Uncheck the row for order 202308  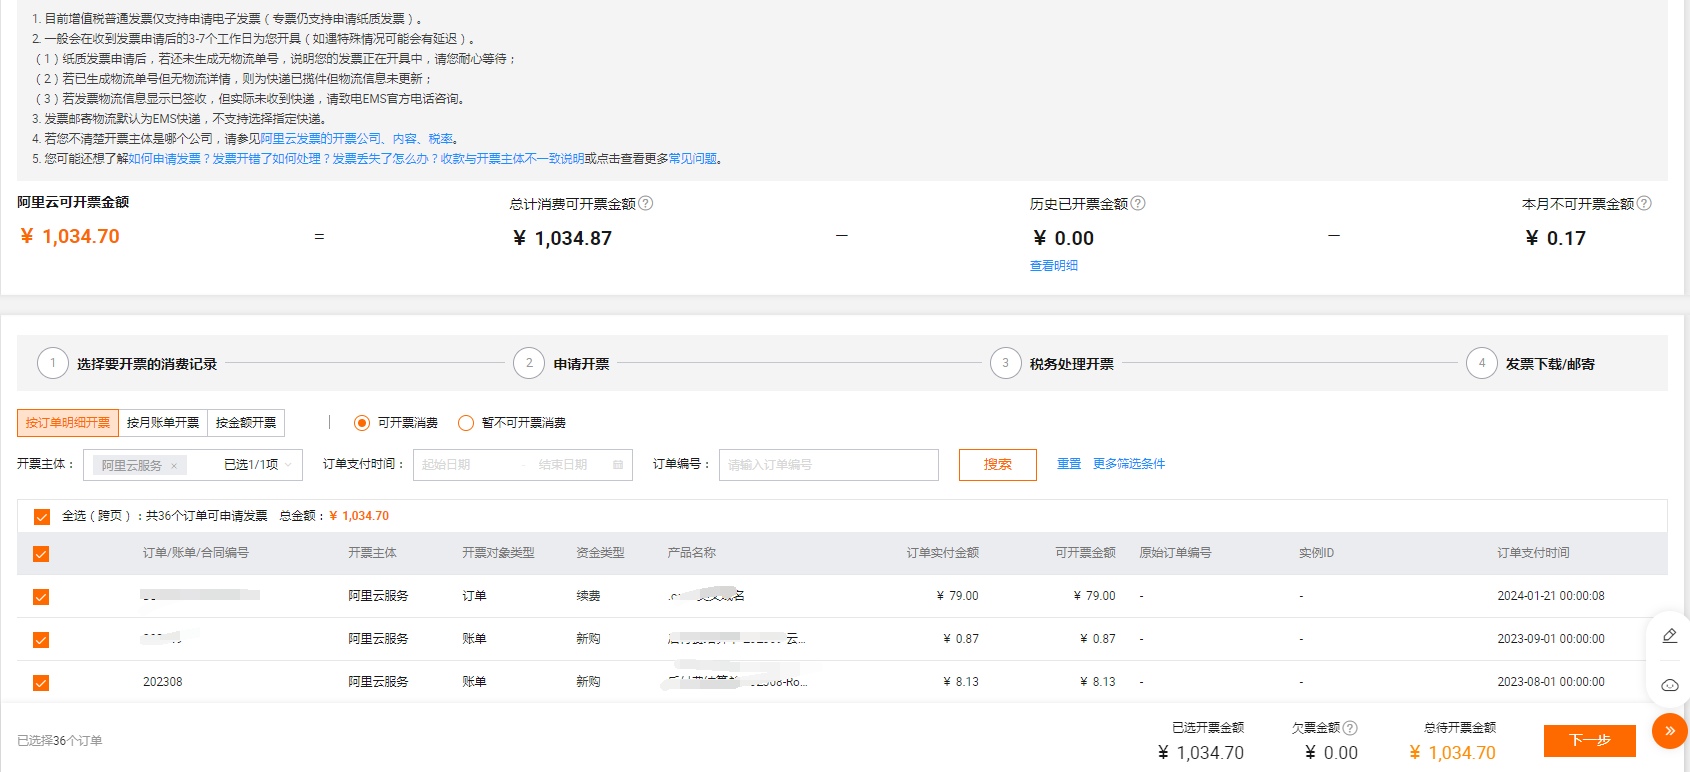point(41,683)
